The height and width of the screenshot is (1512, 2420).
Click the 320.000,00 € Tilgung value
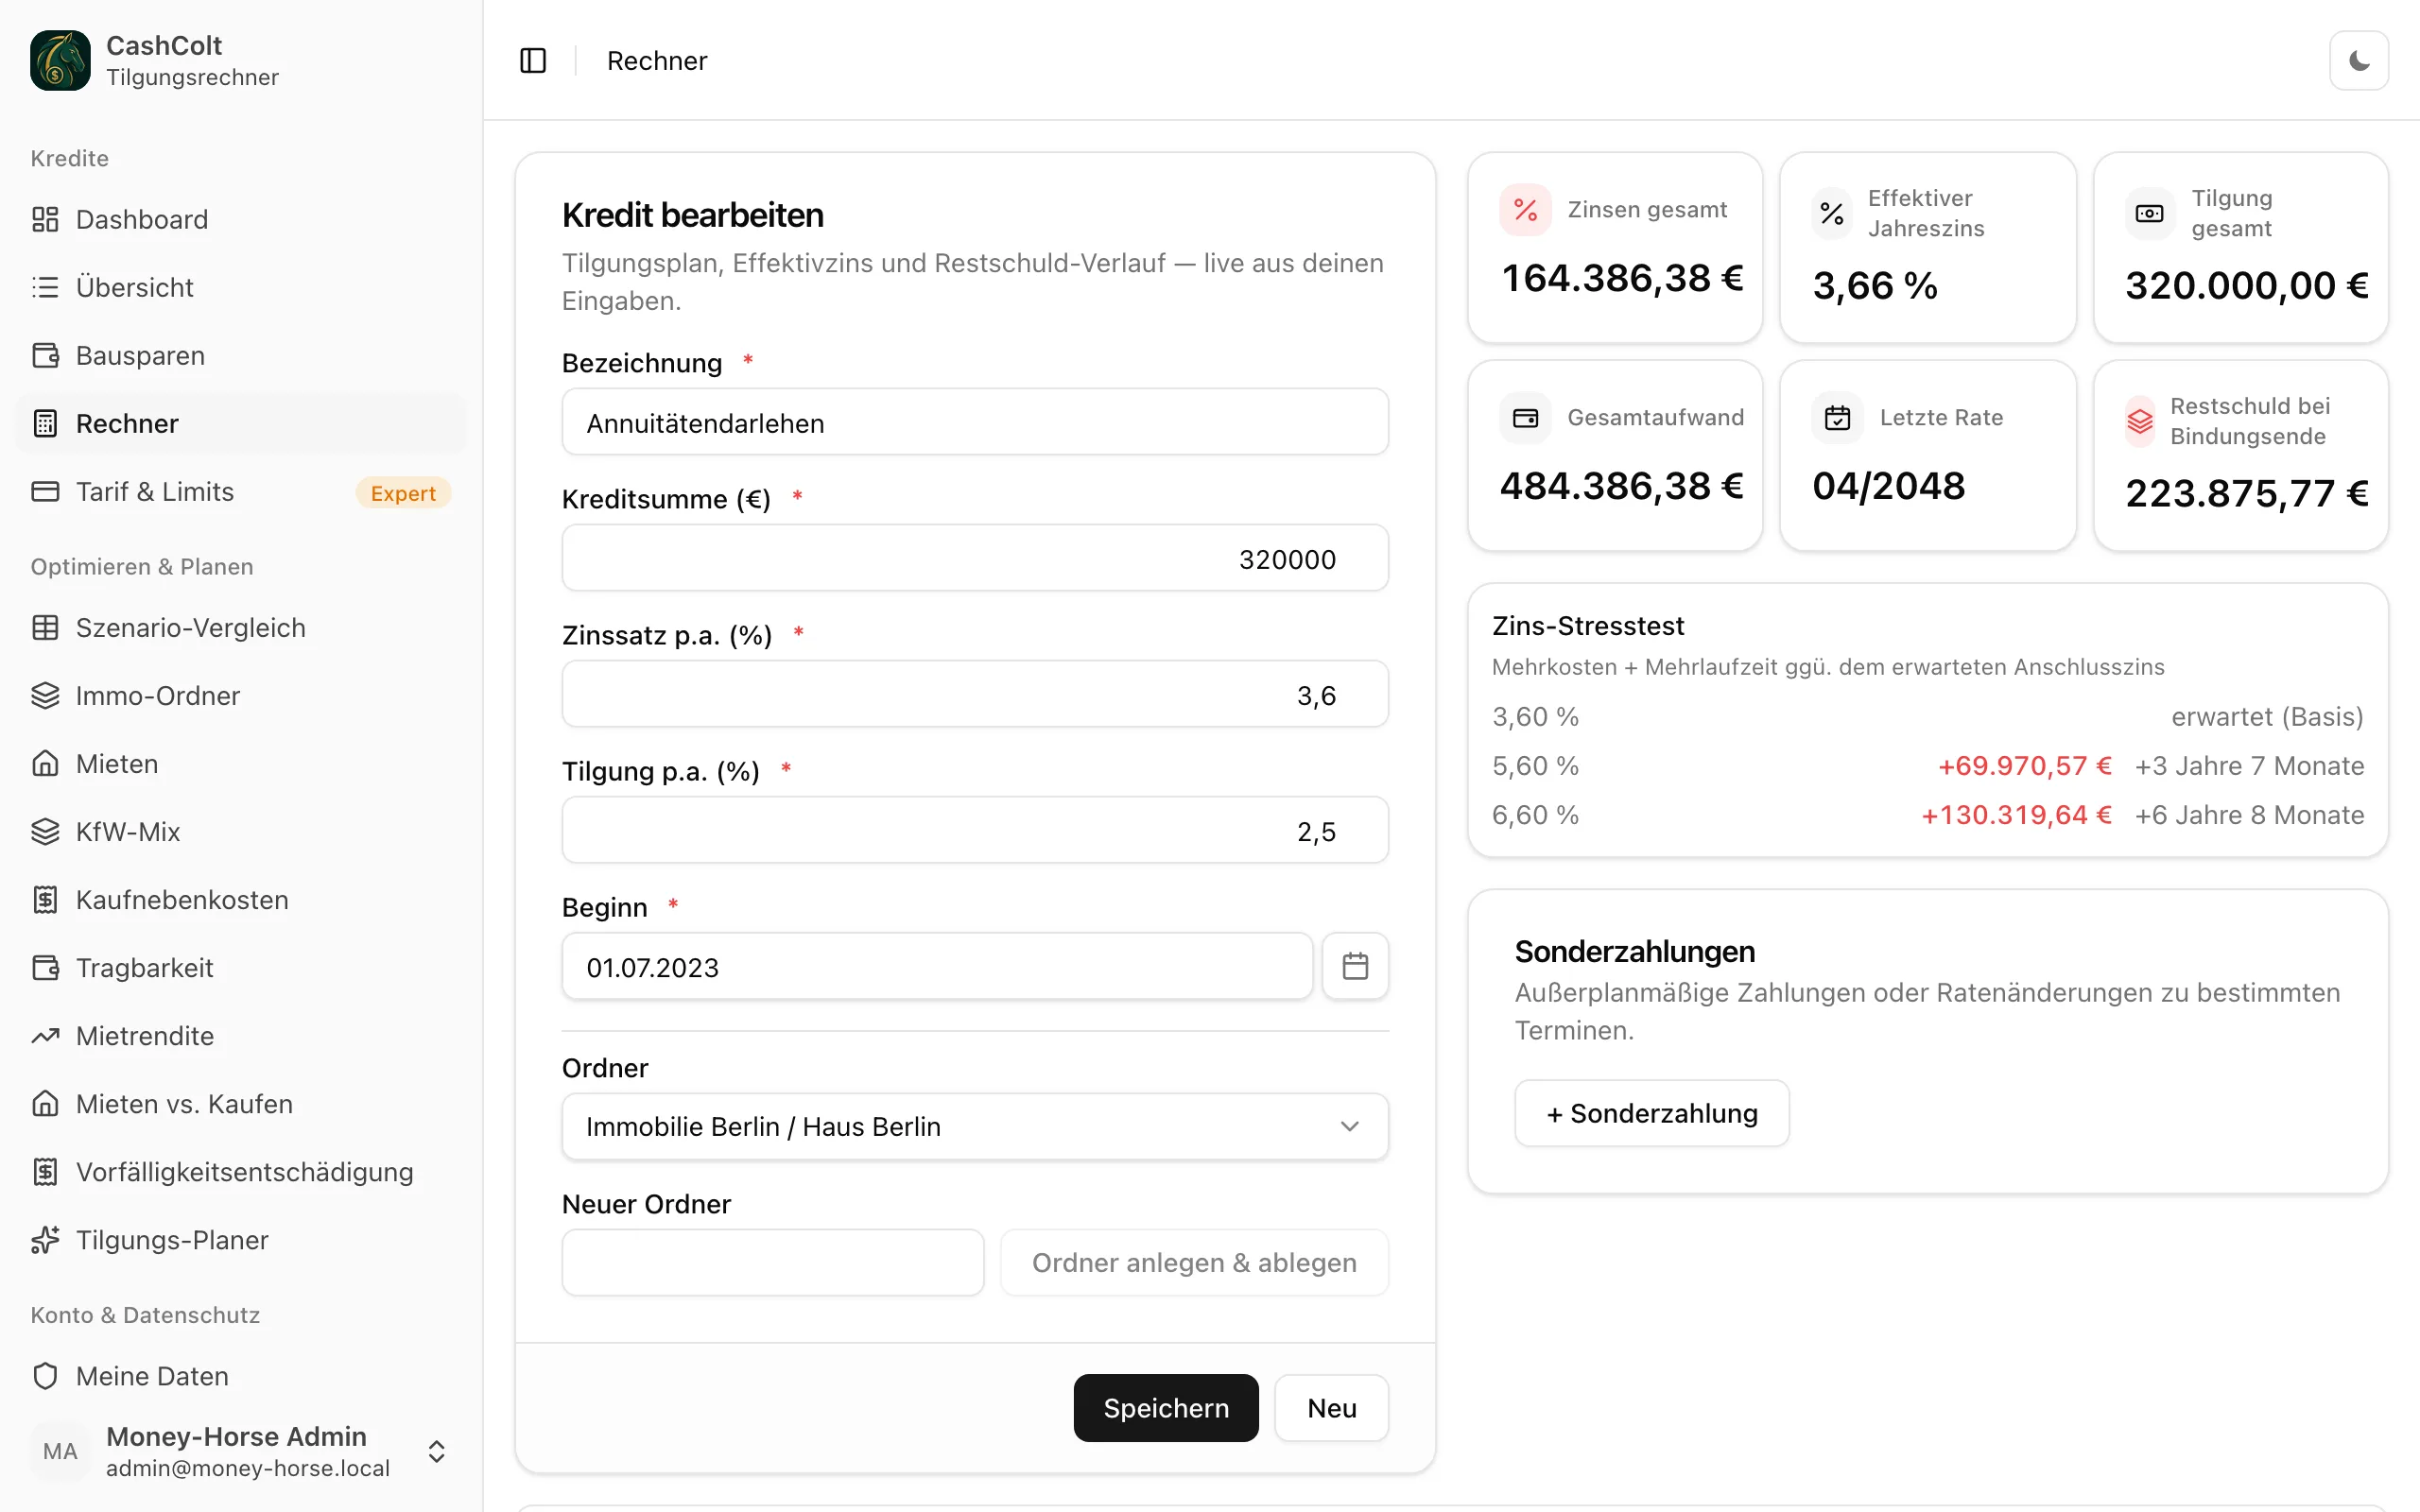(2247, 286)
